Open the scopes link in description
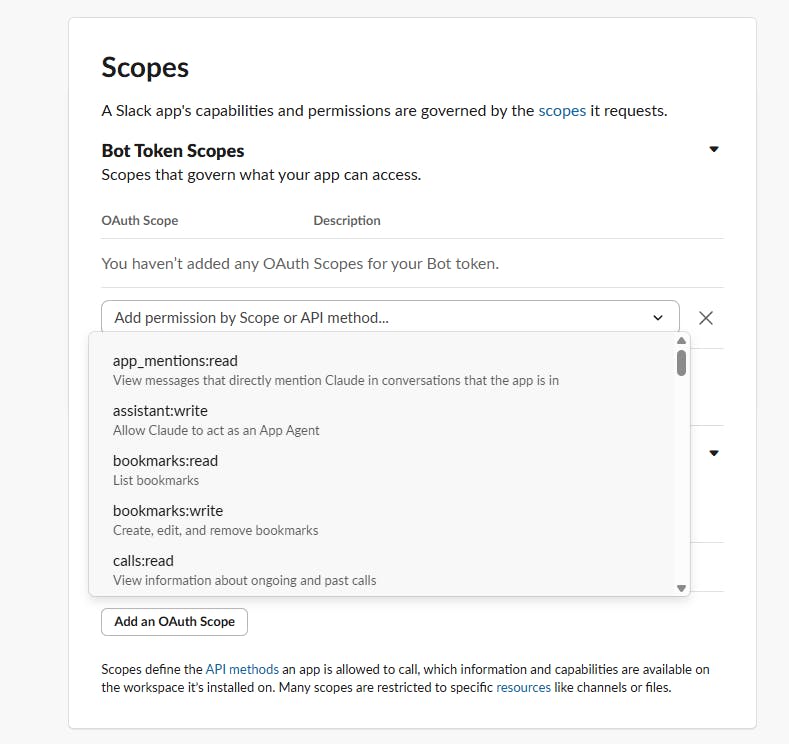This screenshot has width=789, height=744. pos(562,111)
